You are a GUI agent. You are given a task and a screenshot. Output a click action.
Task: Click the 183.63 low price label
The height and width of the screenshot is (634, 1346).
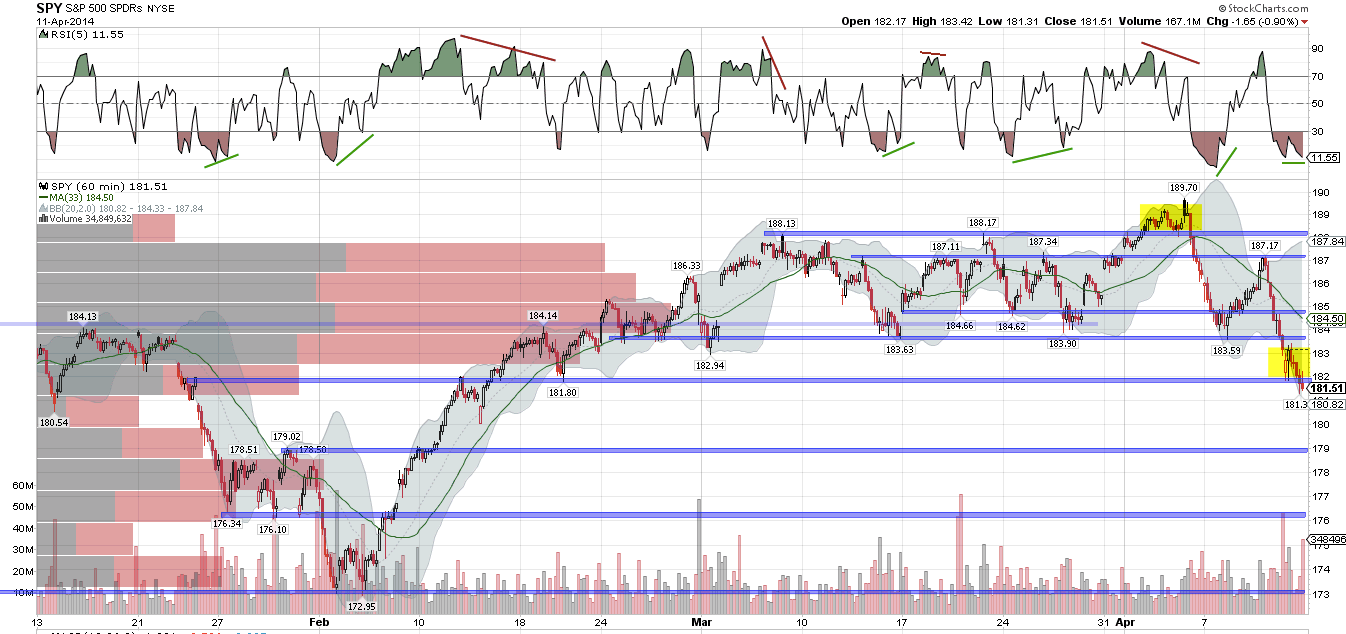click(899, 350)
